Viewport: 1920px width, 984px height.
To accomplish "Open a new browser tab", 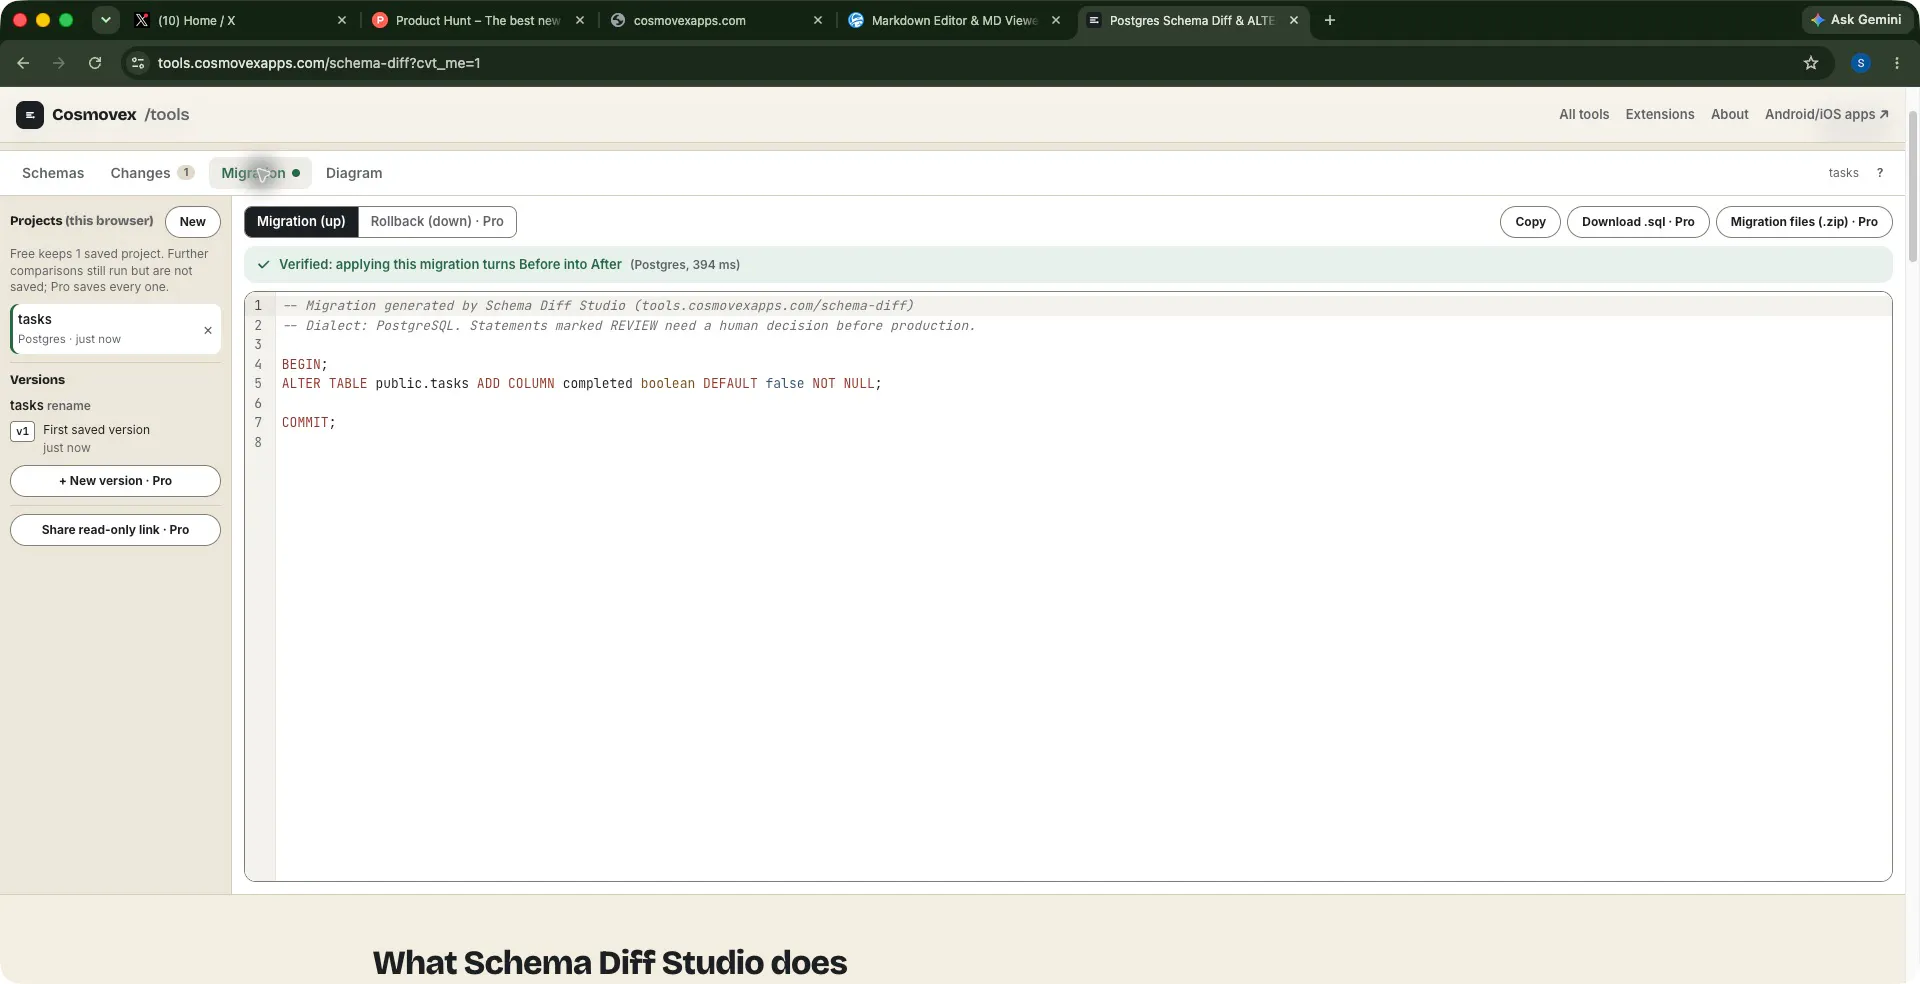I will [x=1330, y=20].
